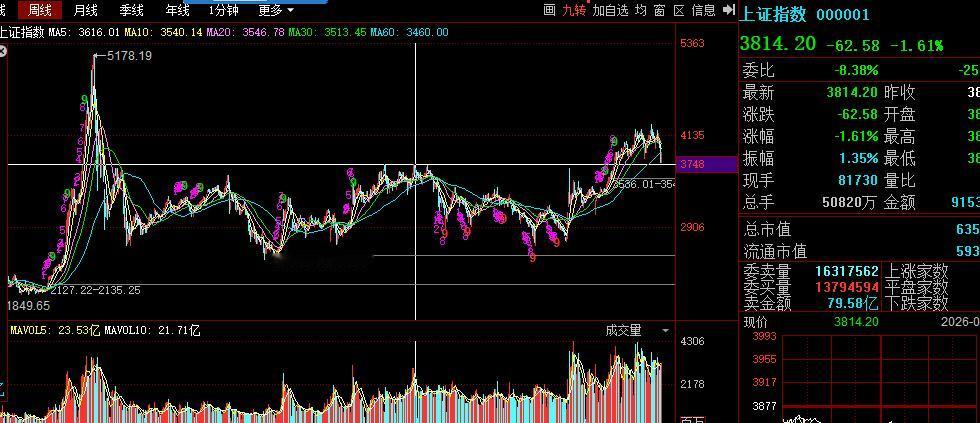Toggle the 均 moving-average lines
This screenshot has height=423, width=980.
641,10
